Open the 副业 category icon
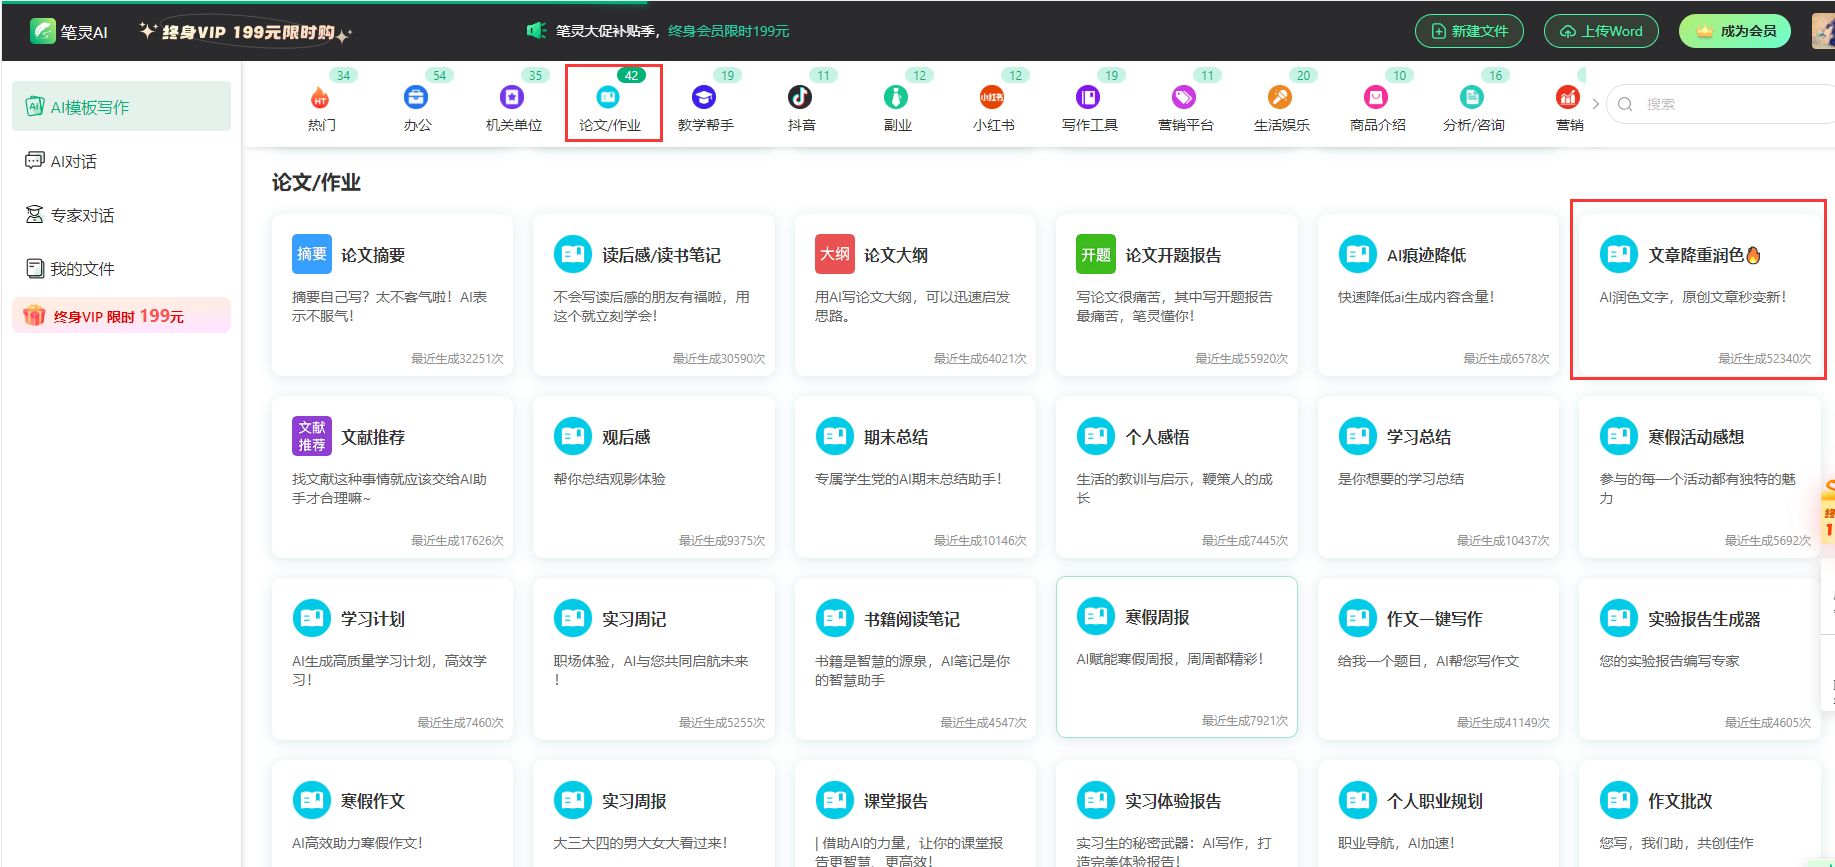The height and width of the screenshot is (867, 1835). pyautogui.click(x=896, y=97)
